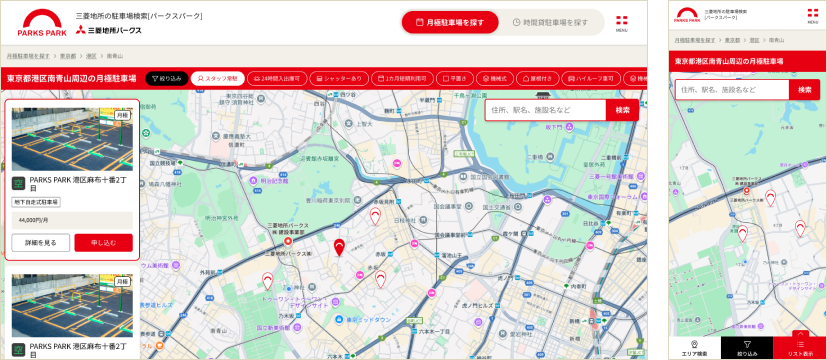Click the 検索 button on desktop map
This screenshot has height=360, width=827.
[x=622, y=110]
